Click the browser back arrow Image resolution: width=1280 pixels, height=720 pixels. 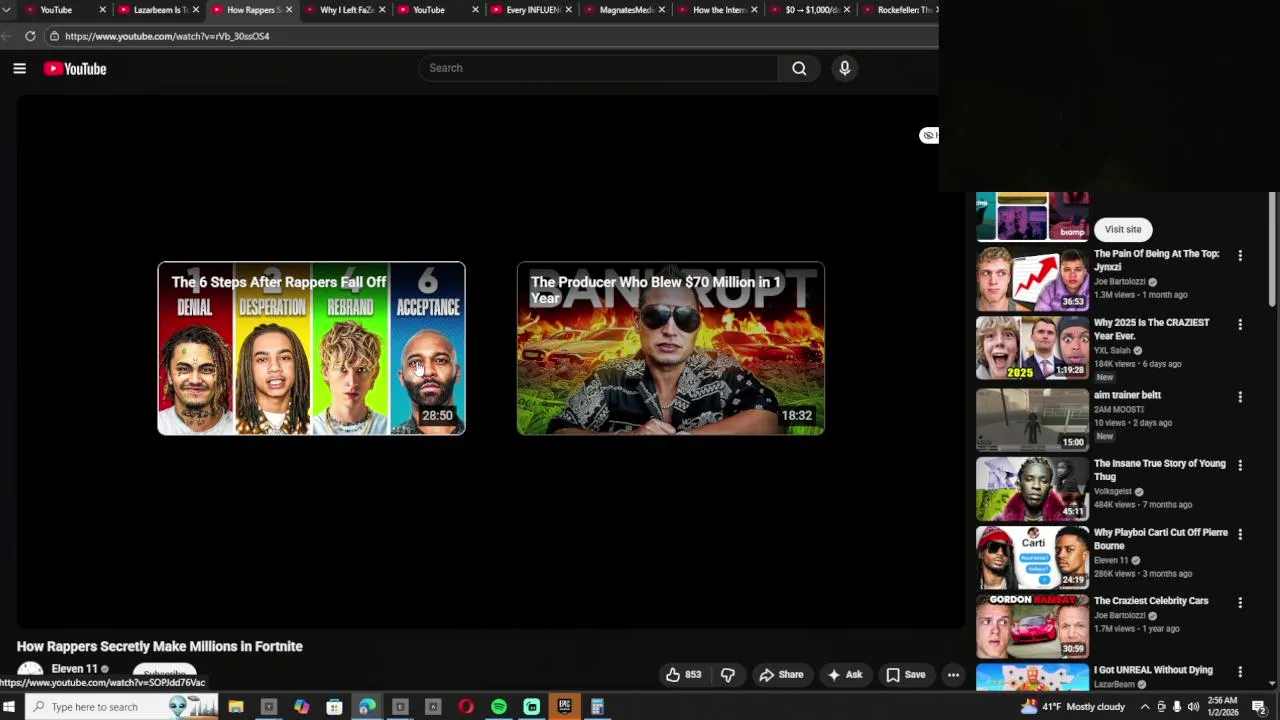click(x=7, y=36)
